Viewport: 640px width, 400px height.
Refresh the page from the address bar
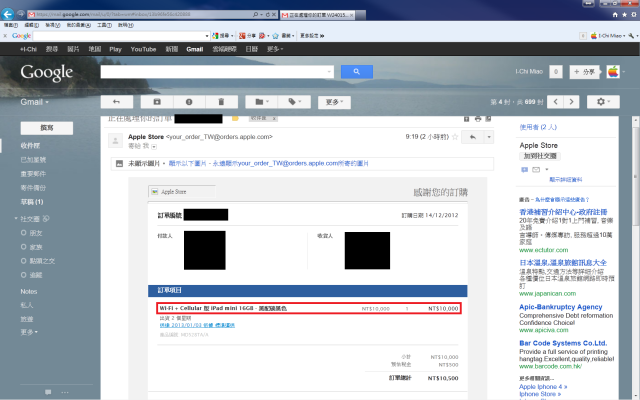267,14
